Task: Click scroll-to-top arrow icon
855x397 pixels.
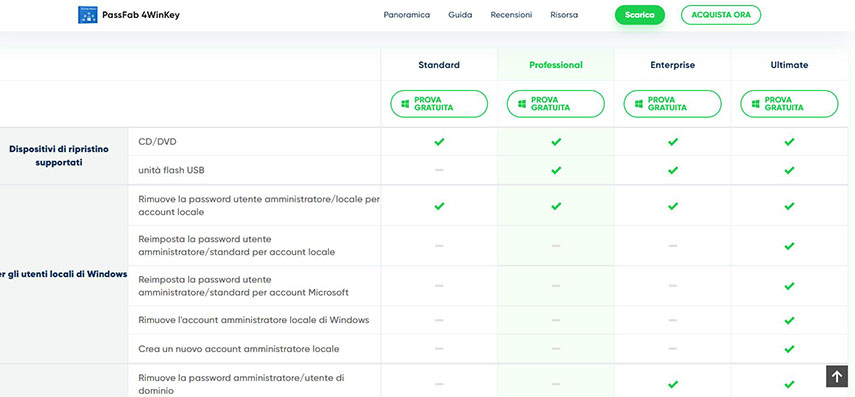Action: (836, 376)
